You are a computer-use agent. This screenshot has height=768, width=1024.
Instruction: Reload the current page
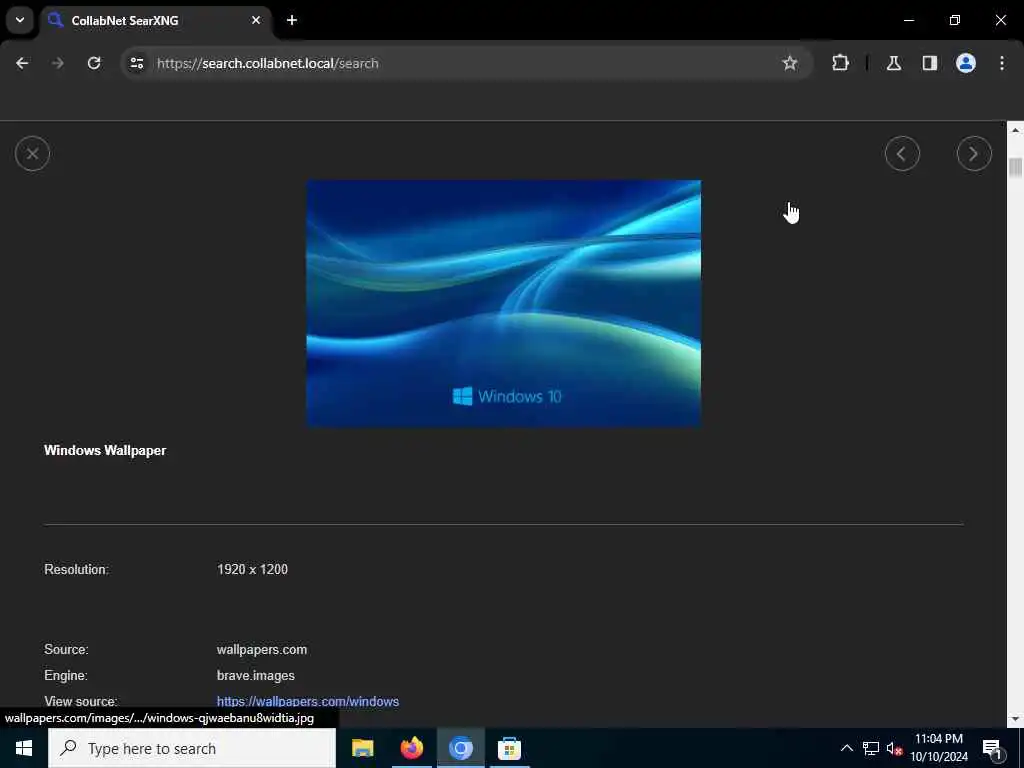tap(94, 63)
